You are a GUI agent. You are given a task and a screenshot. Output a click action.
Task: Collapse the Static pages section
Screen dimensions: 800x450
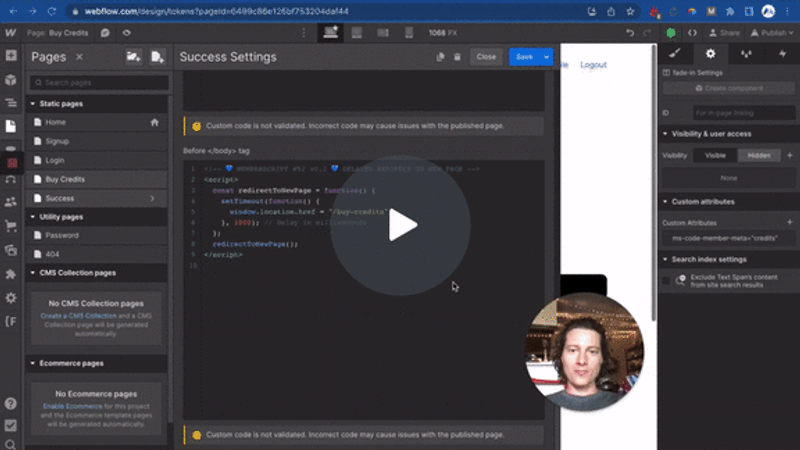pos(33,104)
